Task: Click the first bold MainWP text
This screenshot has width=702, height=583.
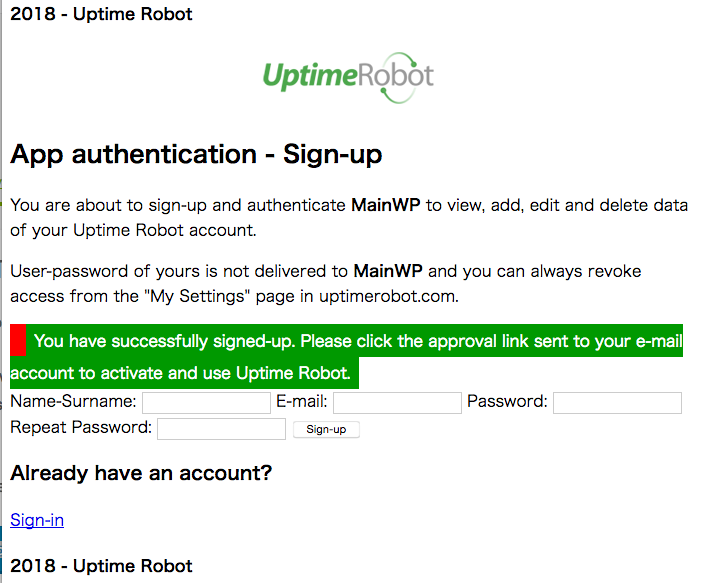Action: [x=385, y=205]
